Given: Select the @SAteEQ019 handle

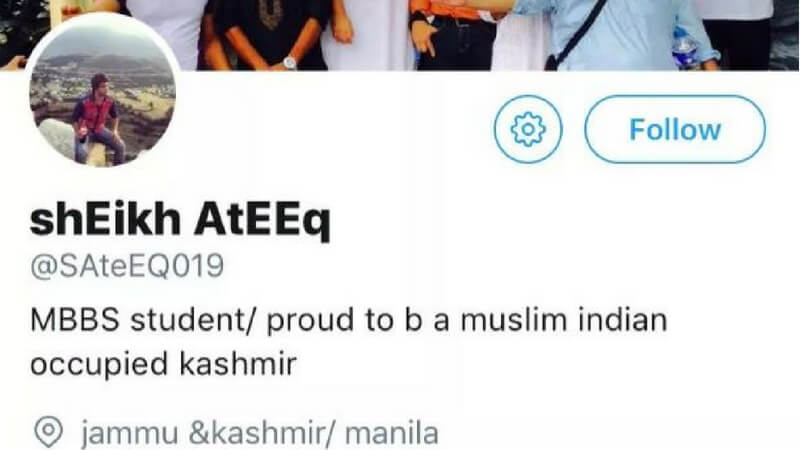Looking at the screenshot, I should pos(127,266).
